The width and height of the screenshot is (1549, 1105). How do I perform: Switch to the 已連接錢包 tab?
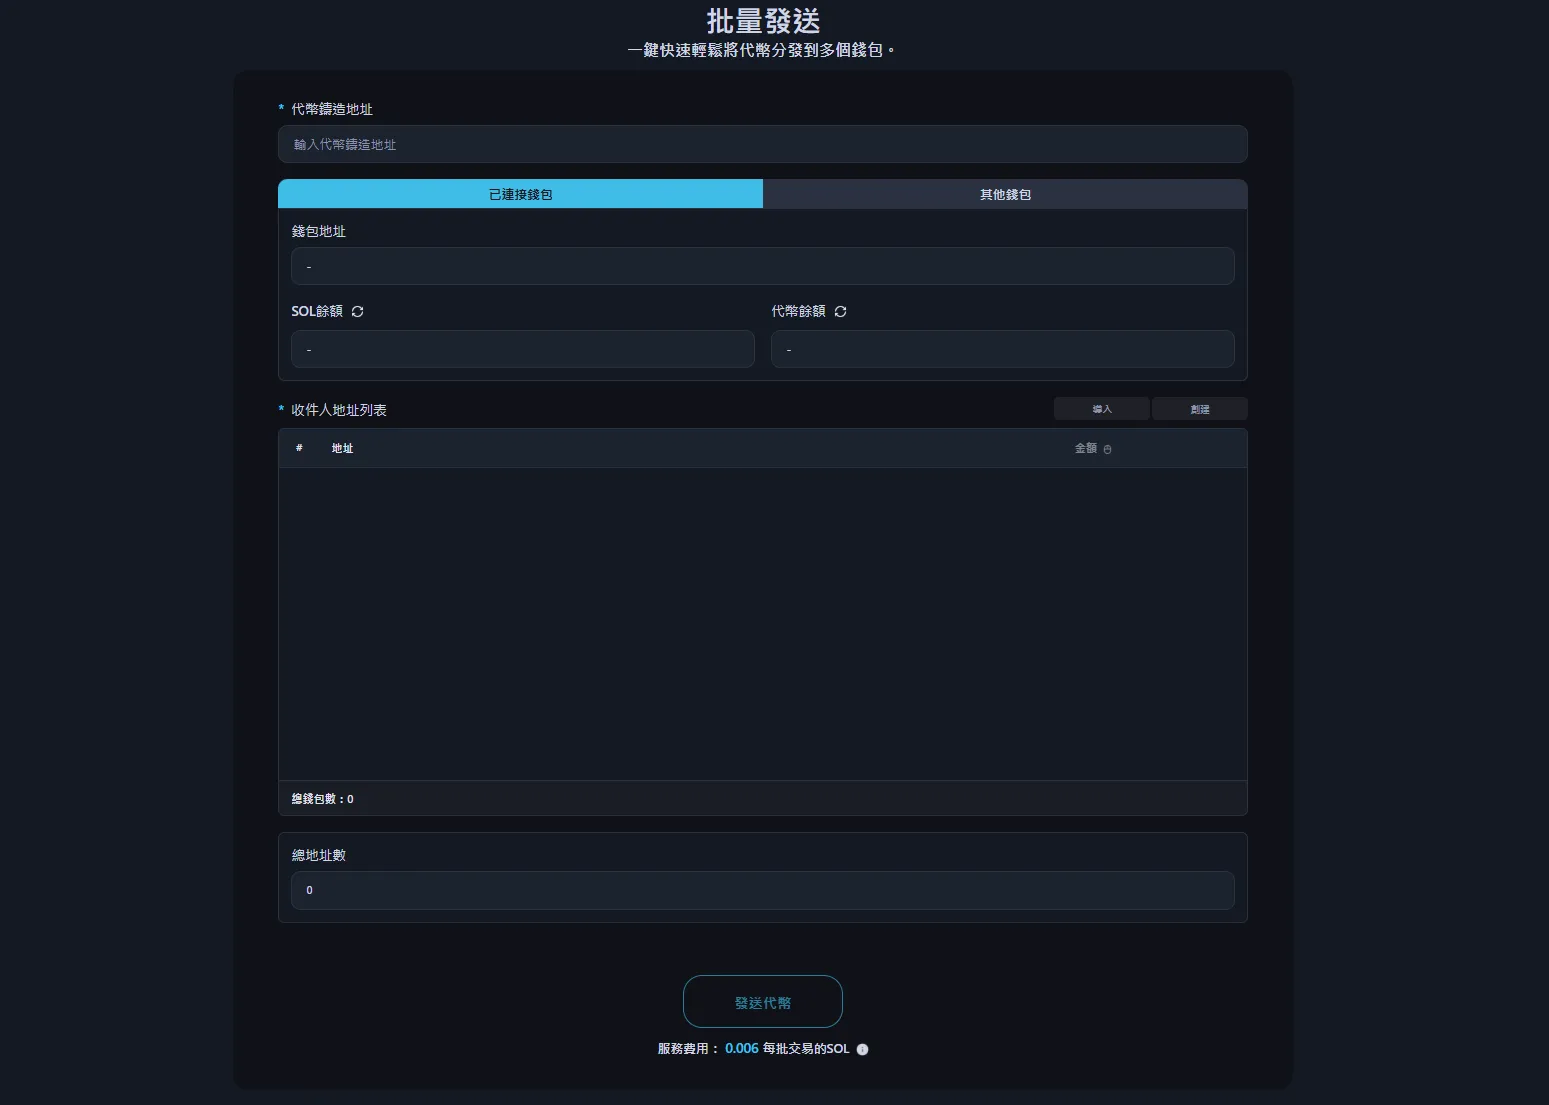point(520,194)
